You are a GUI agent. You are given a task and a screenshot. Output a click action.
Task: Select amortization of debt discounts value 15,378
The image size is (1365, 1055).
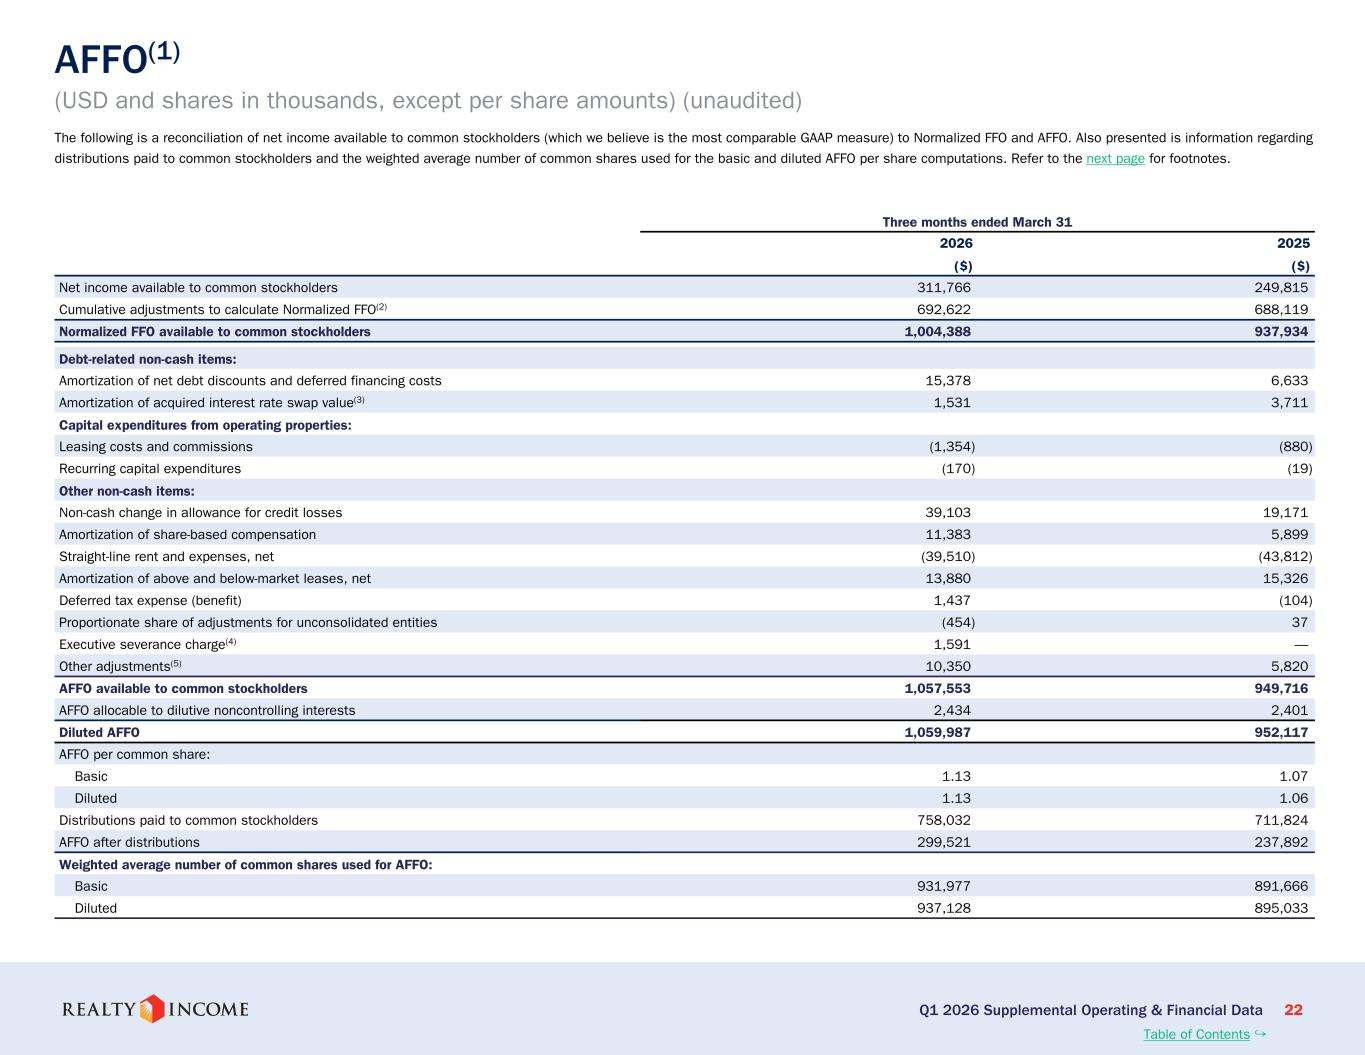(x=949, y=381)
